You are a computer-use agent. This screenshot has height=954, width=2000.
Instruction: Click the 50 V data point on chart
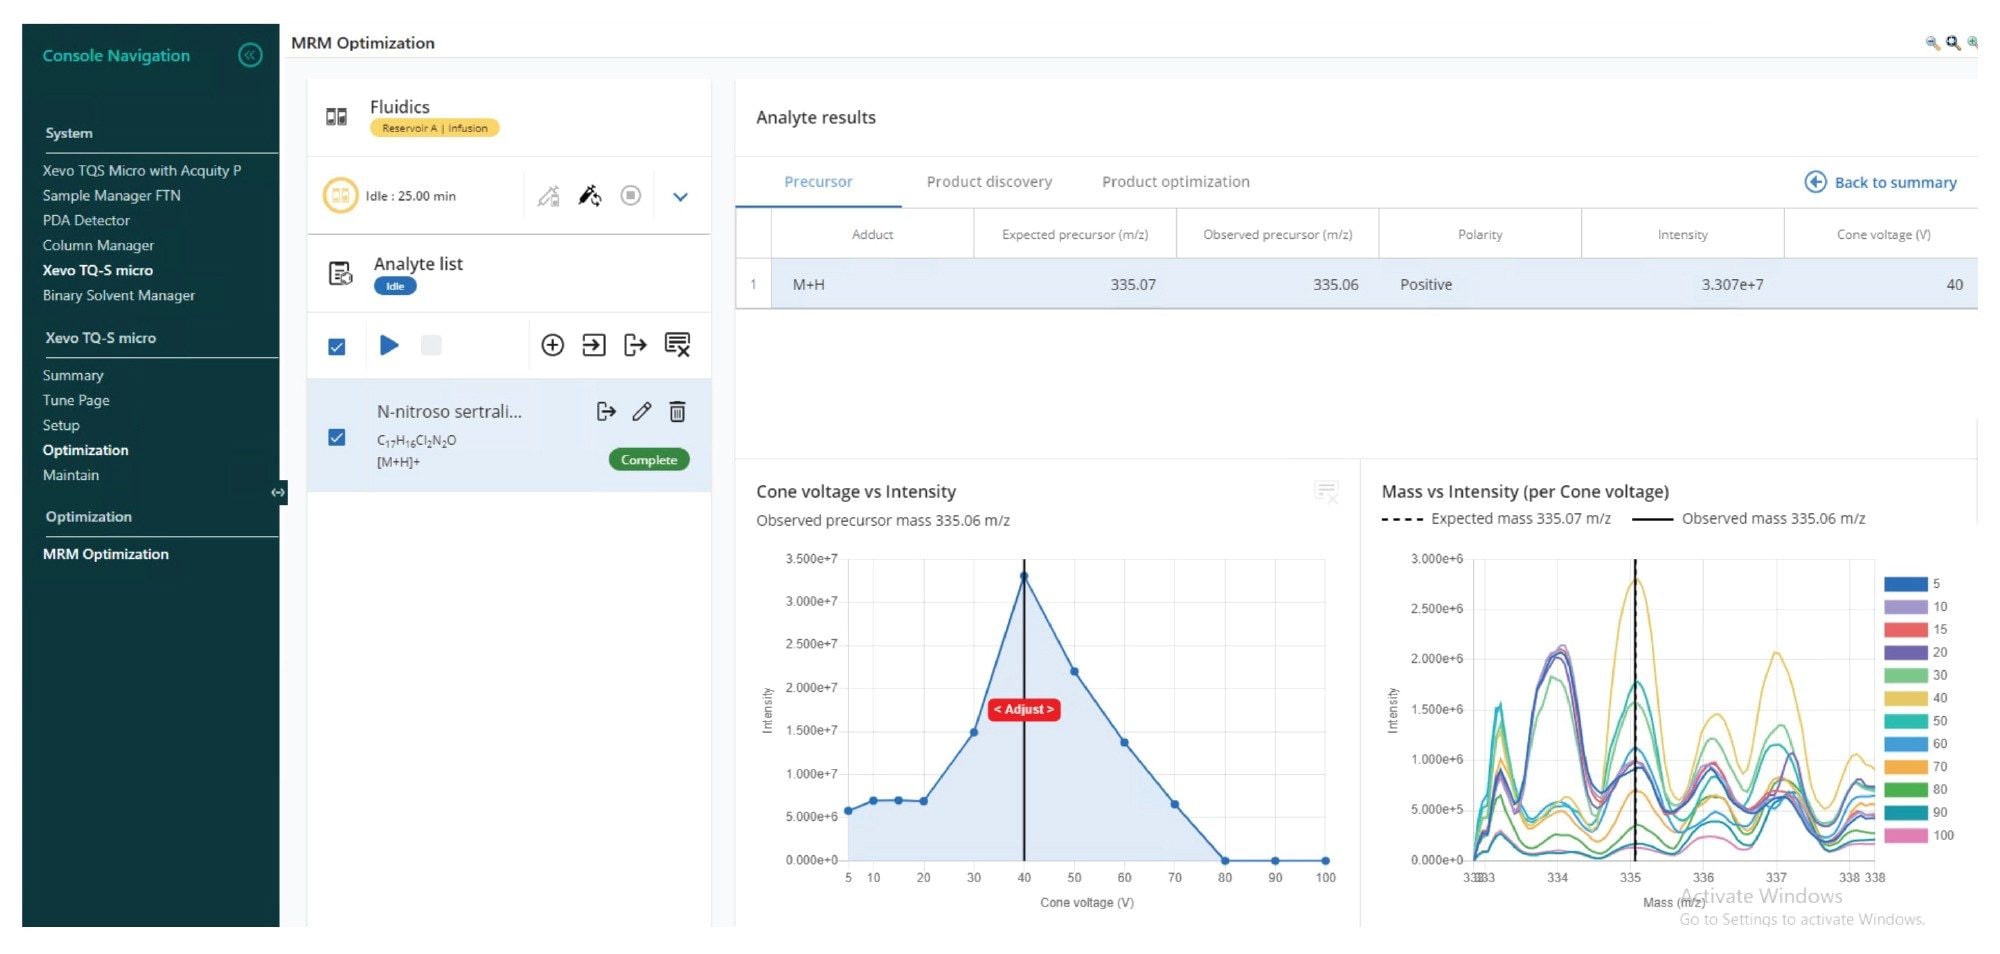click(1074, 671)
